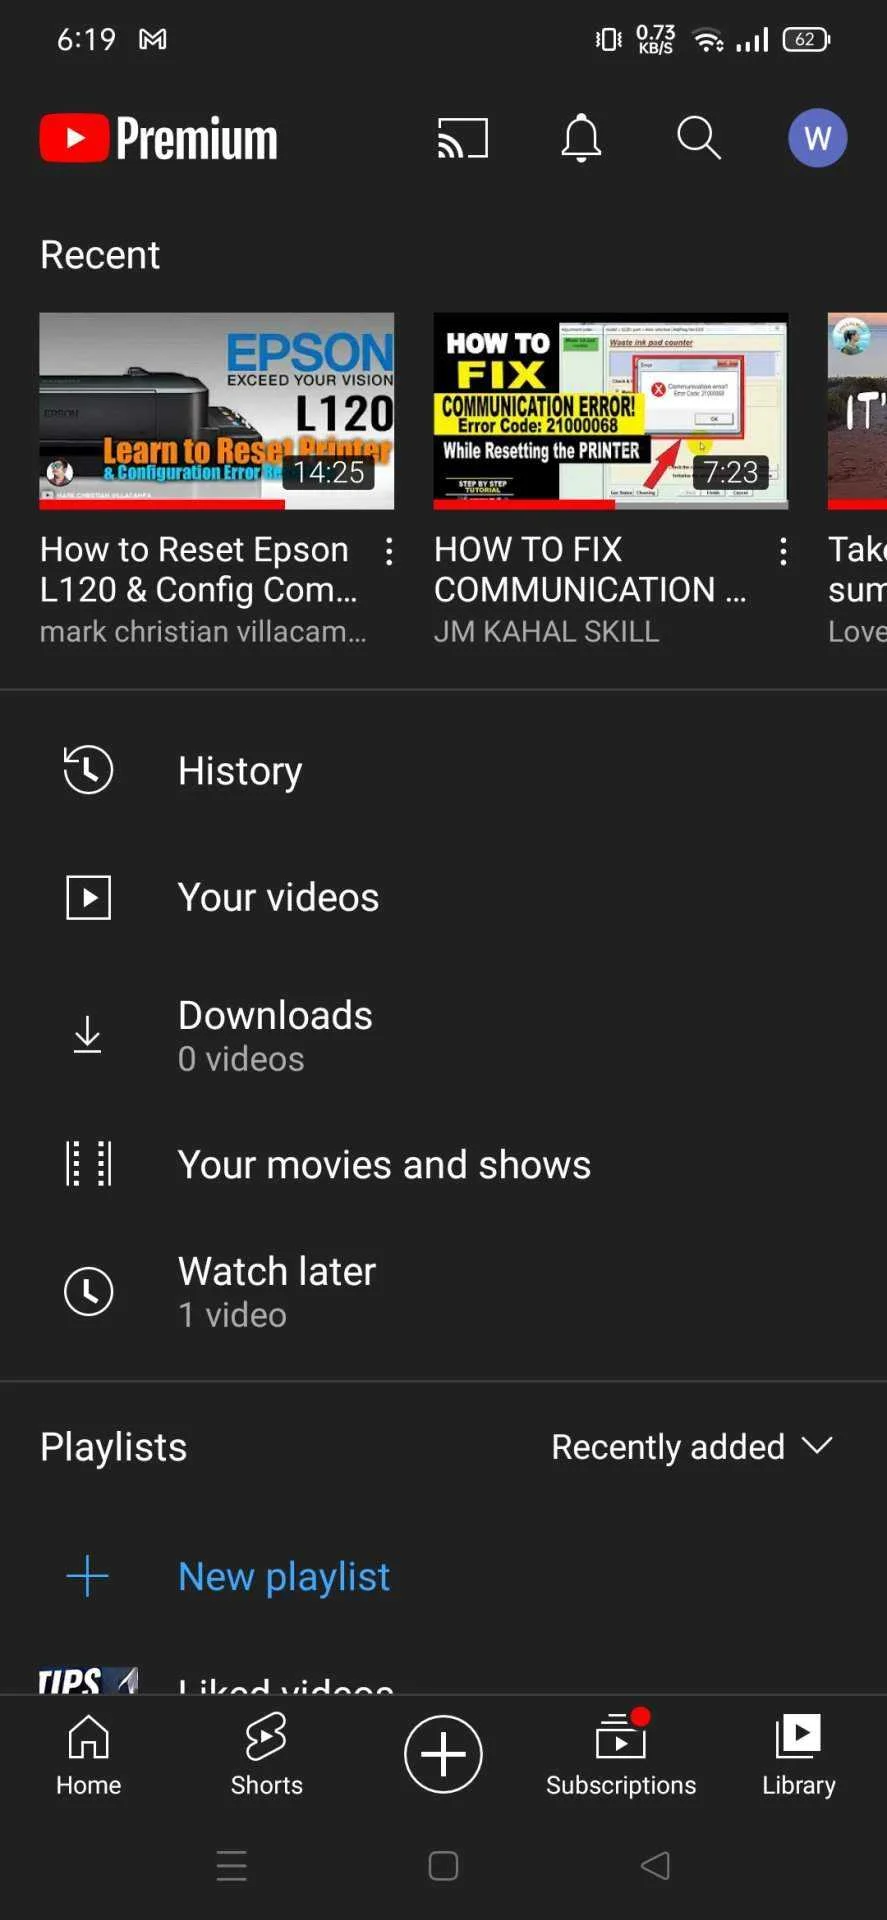Expand the Recently added sort dropdown

tap(692, 1447)
